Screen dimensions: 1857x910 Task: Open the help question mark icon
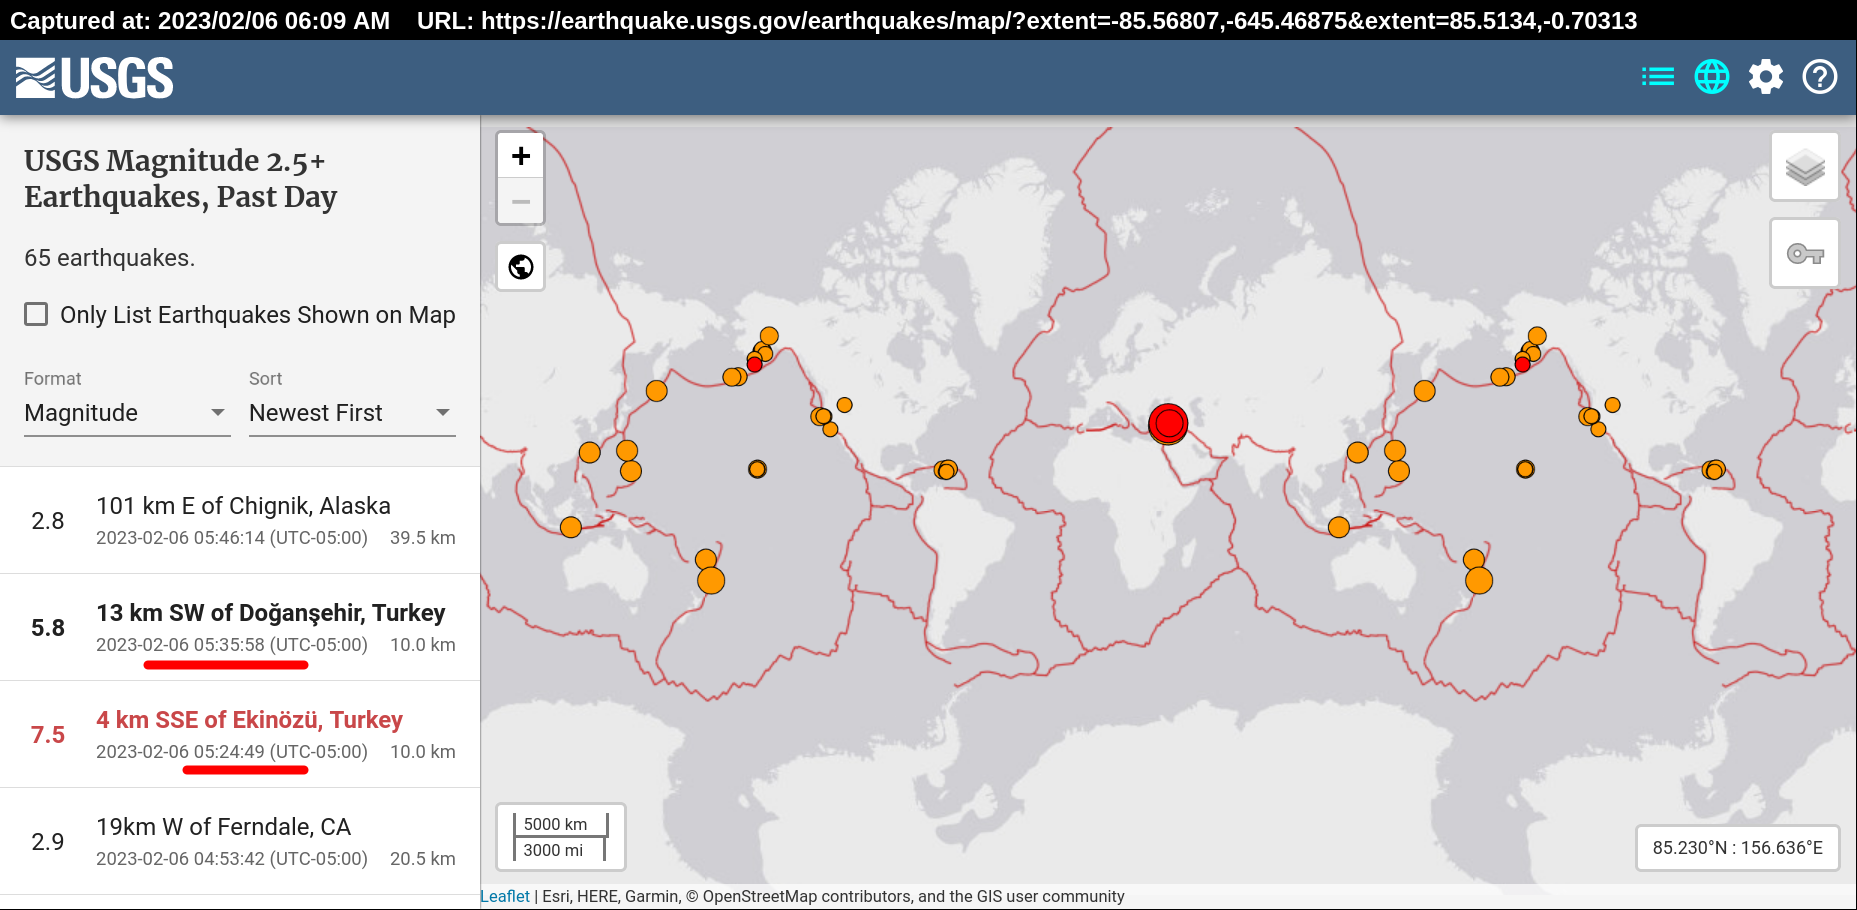(x=1820, y=77)
